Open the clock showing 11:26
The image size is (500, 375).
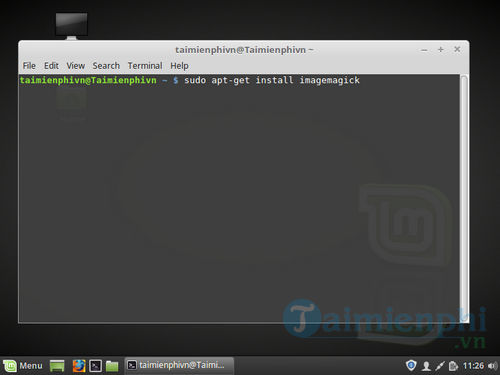coord(473,366)
